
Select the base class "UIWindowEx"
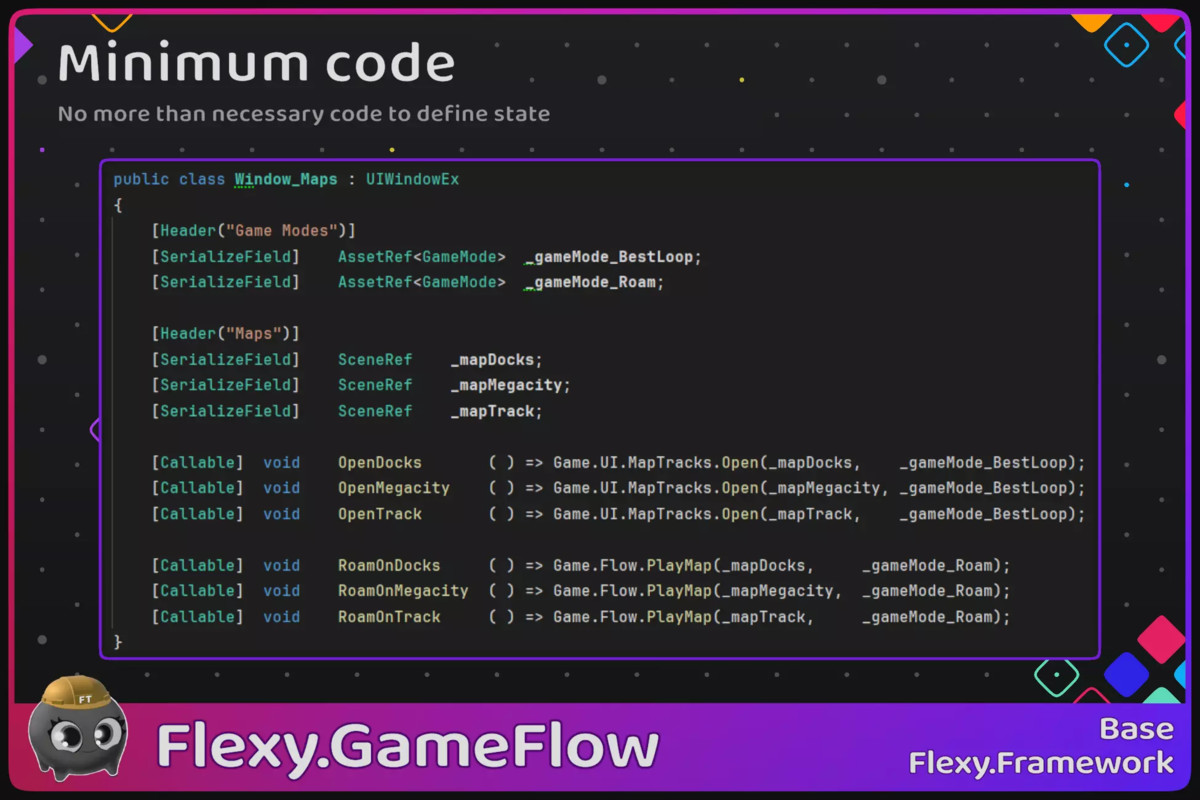point(412,180)
